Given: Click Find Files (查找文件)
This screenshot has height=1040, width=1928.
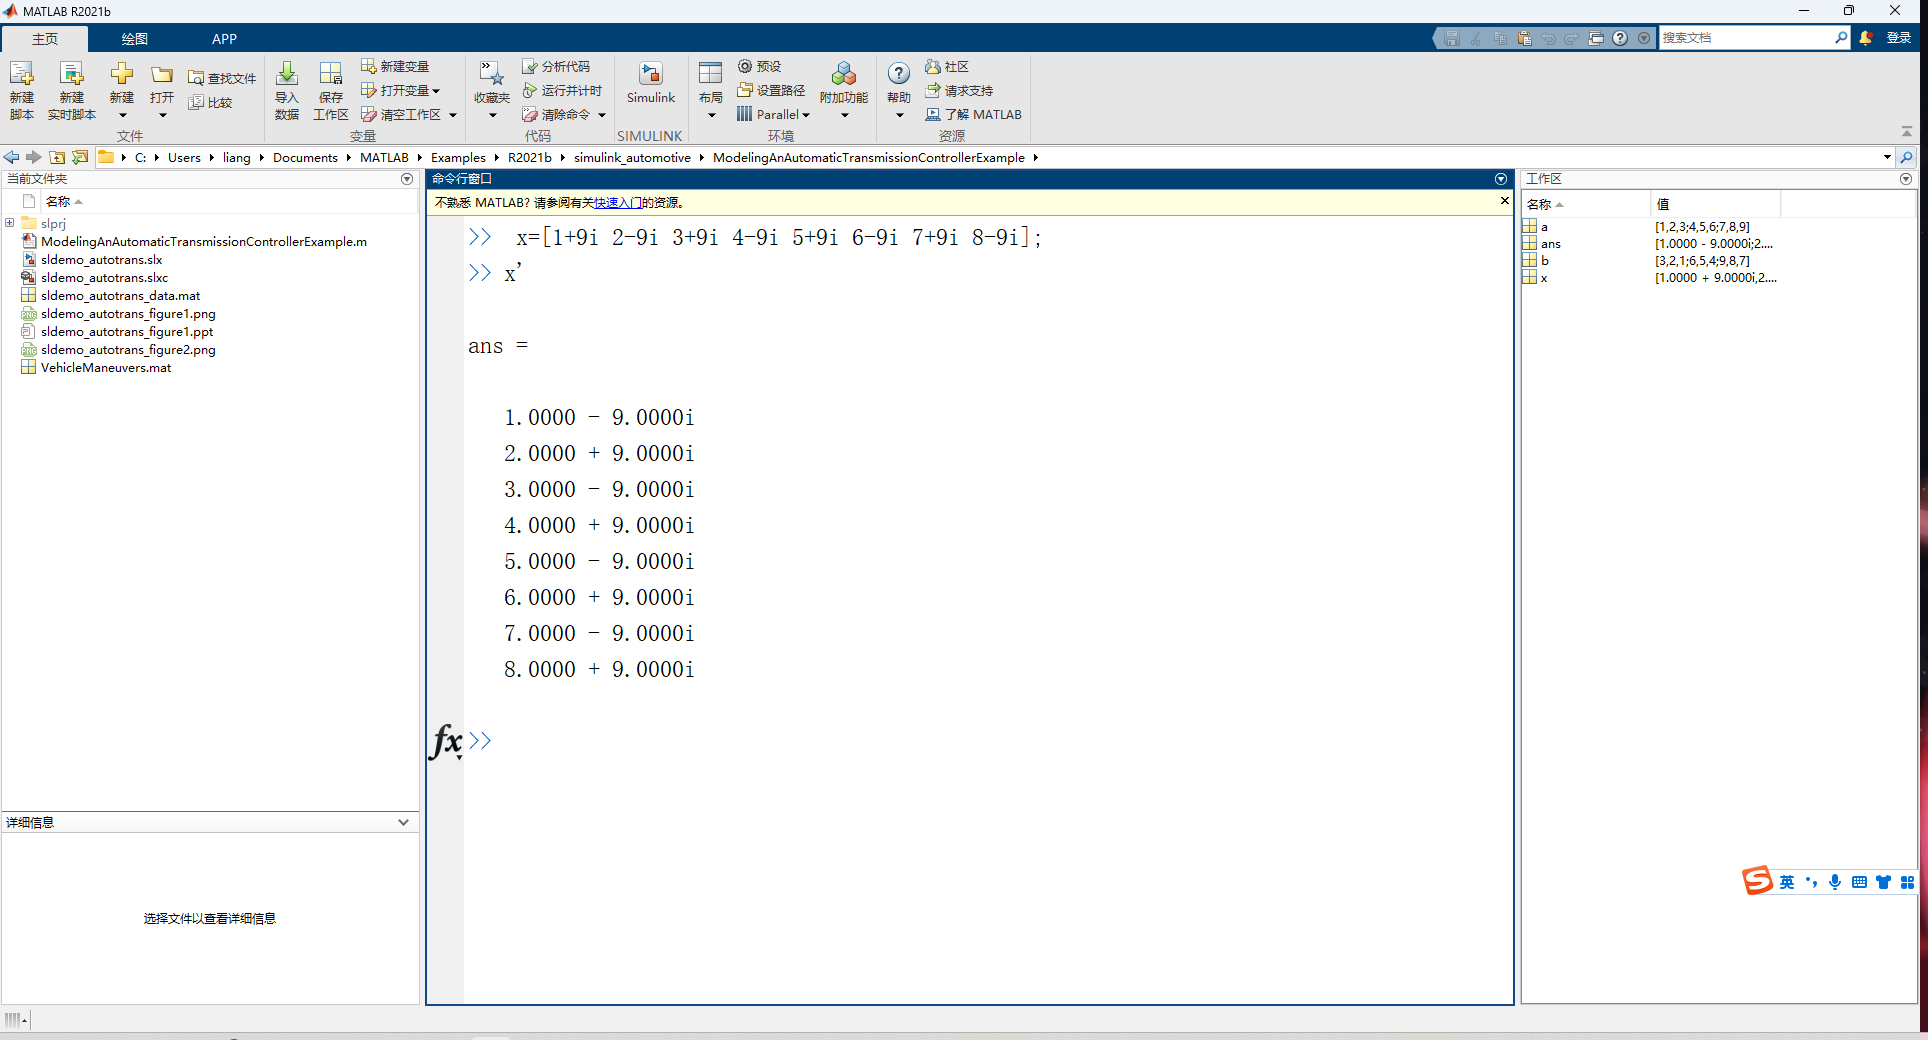Looking at the screenshot, I should pyautogui.click(x=222, y=78).
